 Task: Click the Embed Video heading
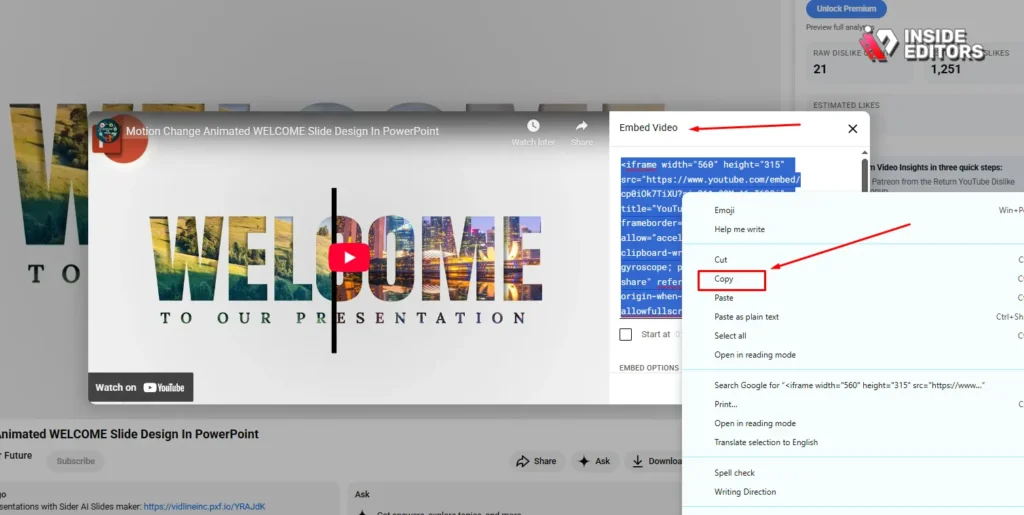point(648,128)
